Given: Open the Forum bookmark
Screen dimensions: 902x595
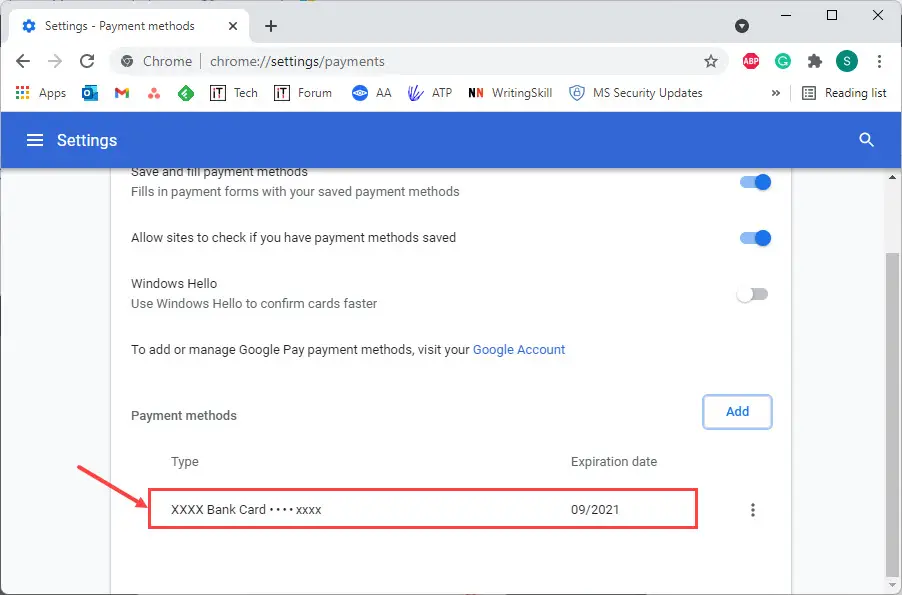Looking at the screenshot, I should (303, 93).
